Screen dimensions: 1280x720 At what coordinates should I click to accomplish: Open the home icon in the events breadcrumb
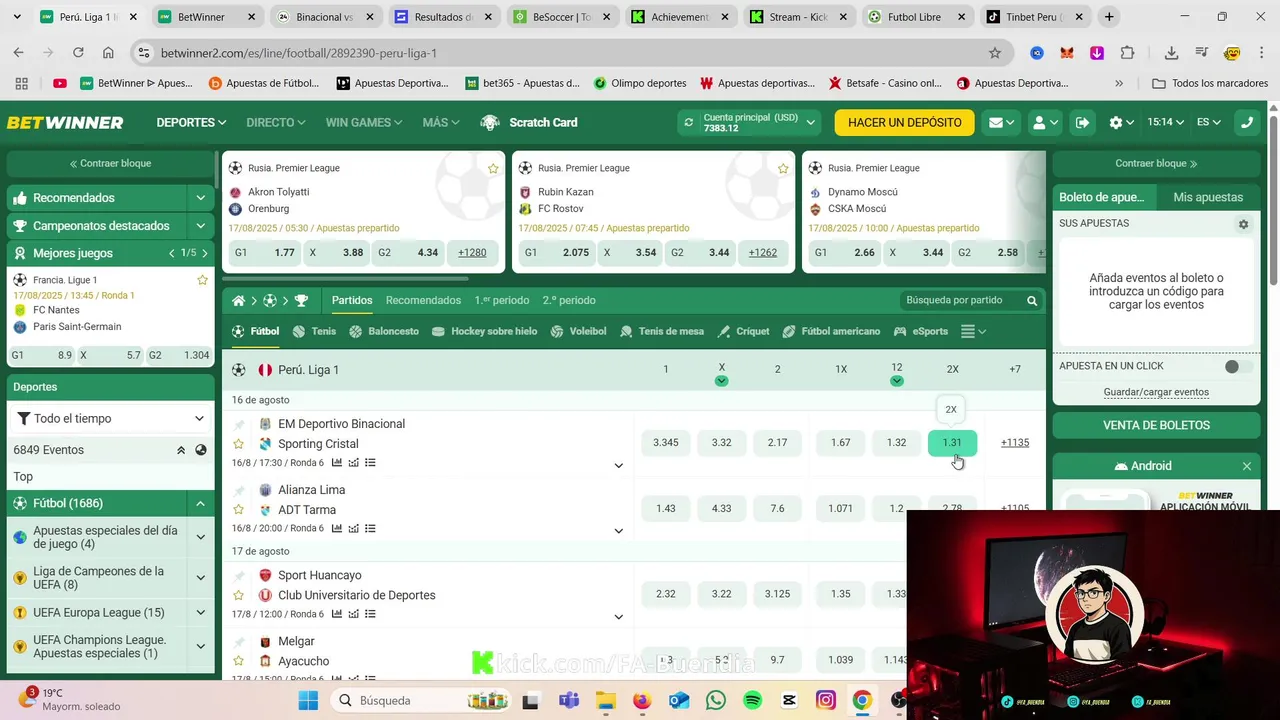point(238,300)
